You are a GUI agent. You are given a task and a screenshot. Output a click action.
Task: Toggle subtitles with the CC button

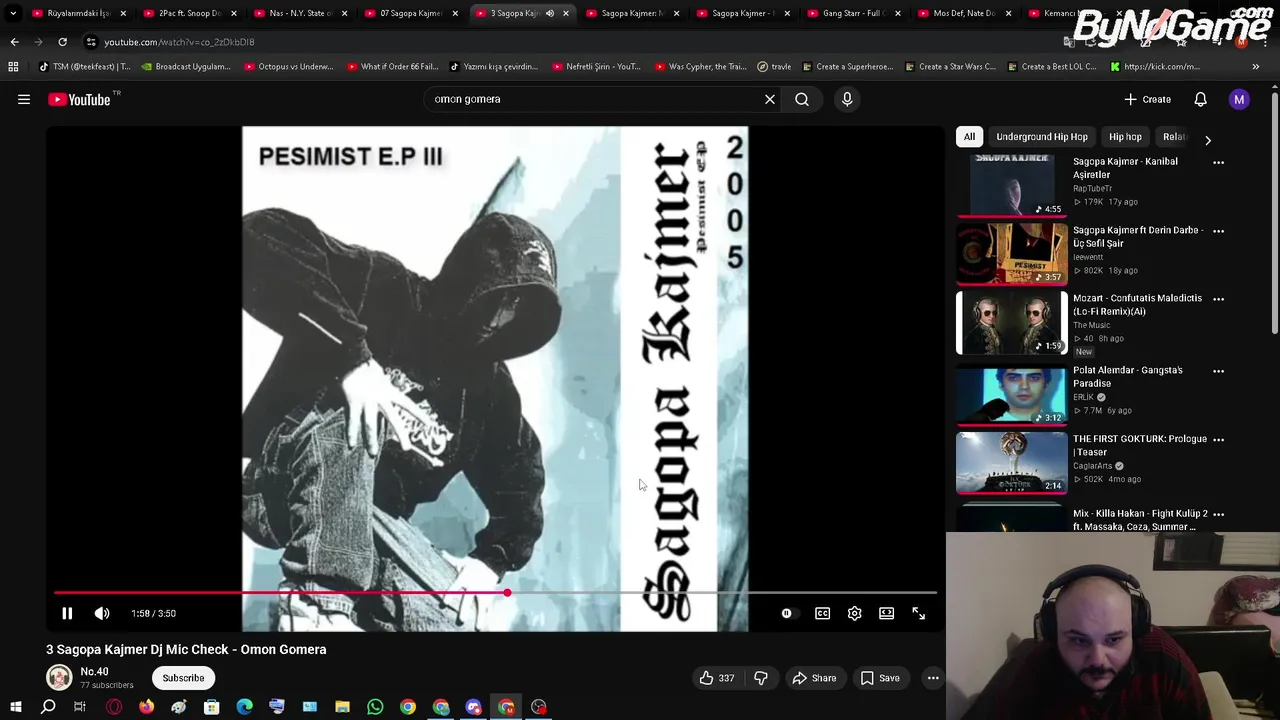tap(822, 613)
